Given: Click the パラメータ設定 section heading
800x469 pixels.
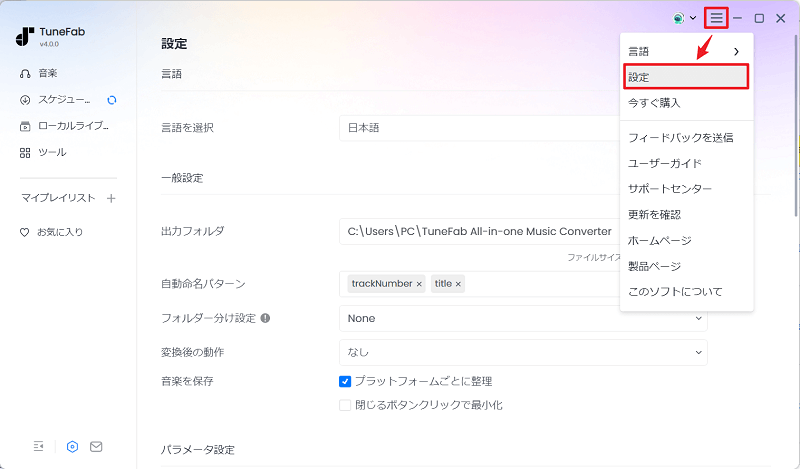Looking at the screenshot, I should click(198, 450).
